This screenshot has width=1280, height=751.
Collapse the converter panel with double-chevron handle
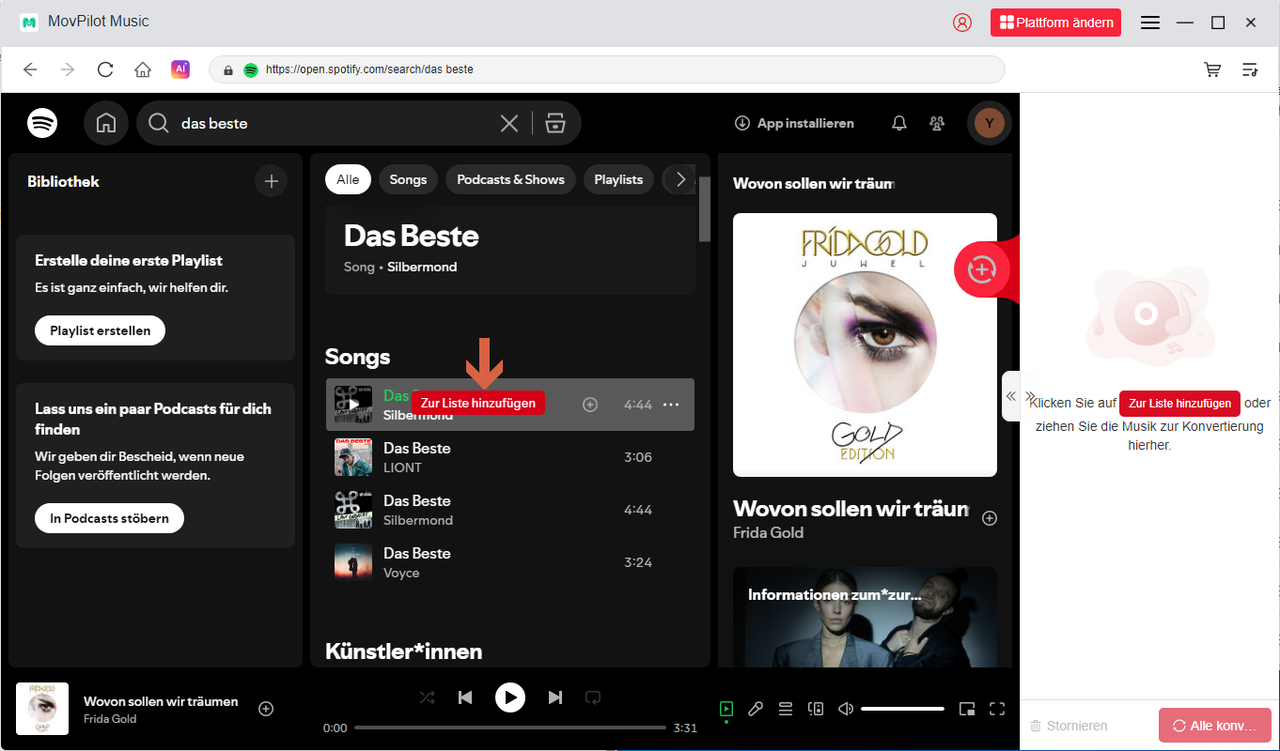click(x=1011, y=396)
